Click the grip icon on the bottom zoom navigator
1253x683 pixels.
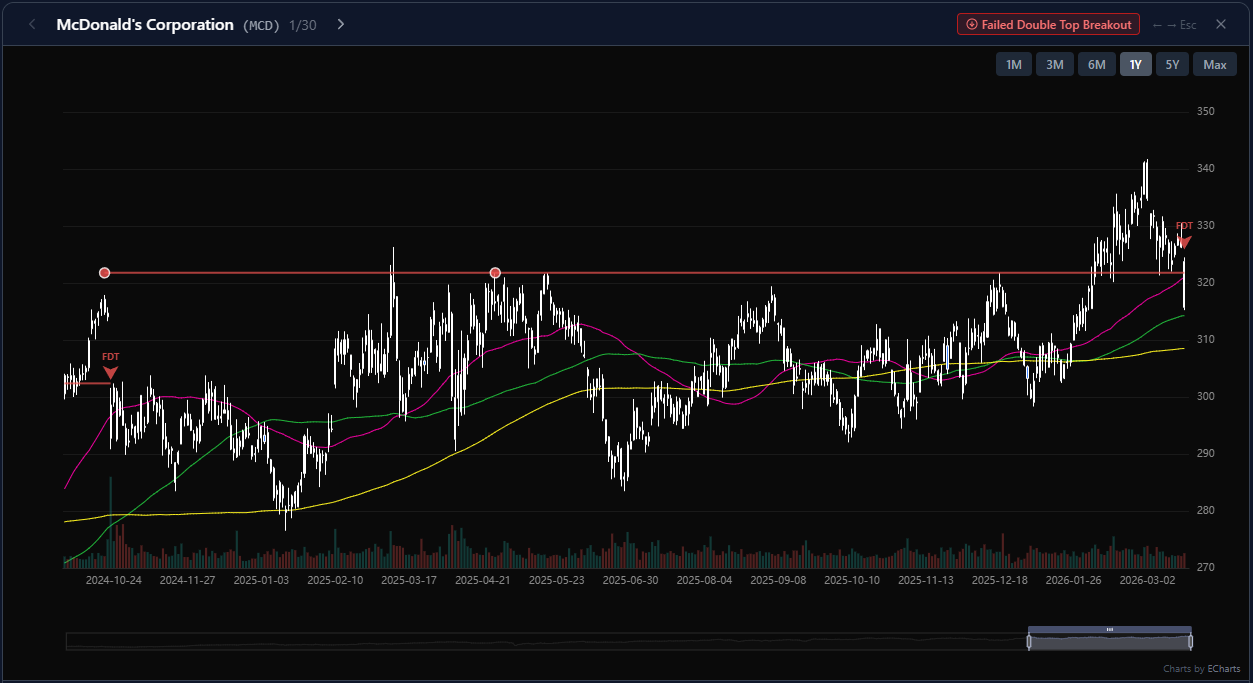click(x=1110, y=629)
